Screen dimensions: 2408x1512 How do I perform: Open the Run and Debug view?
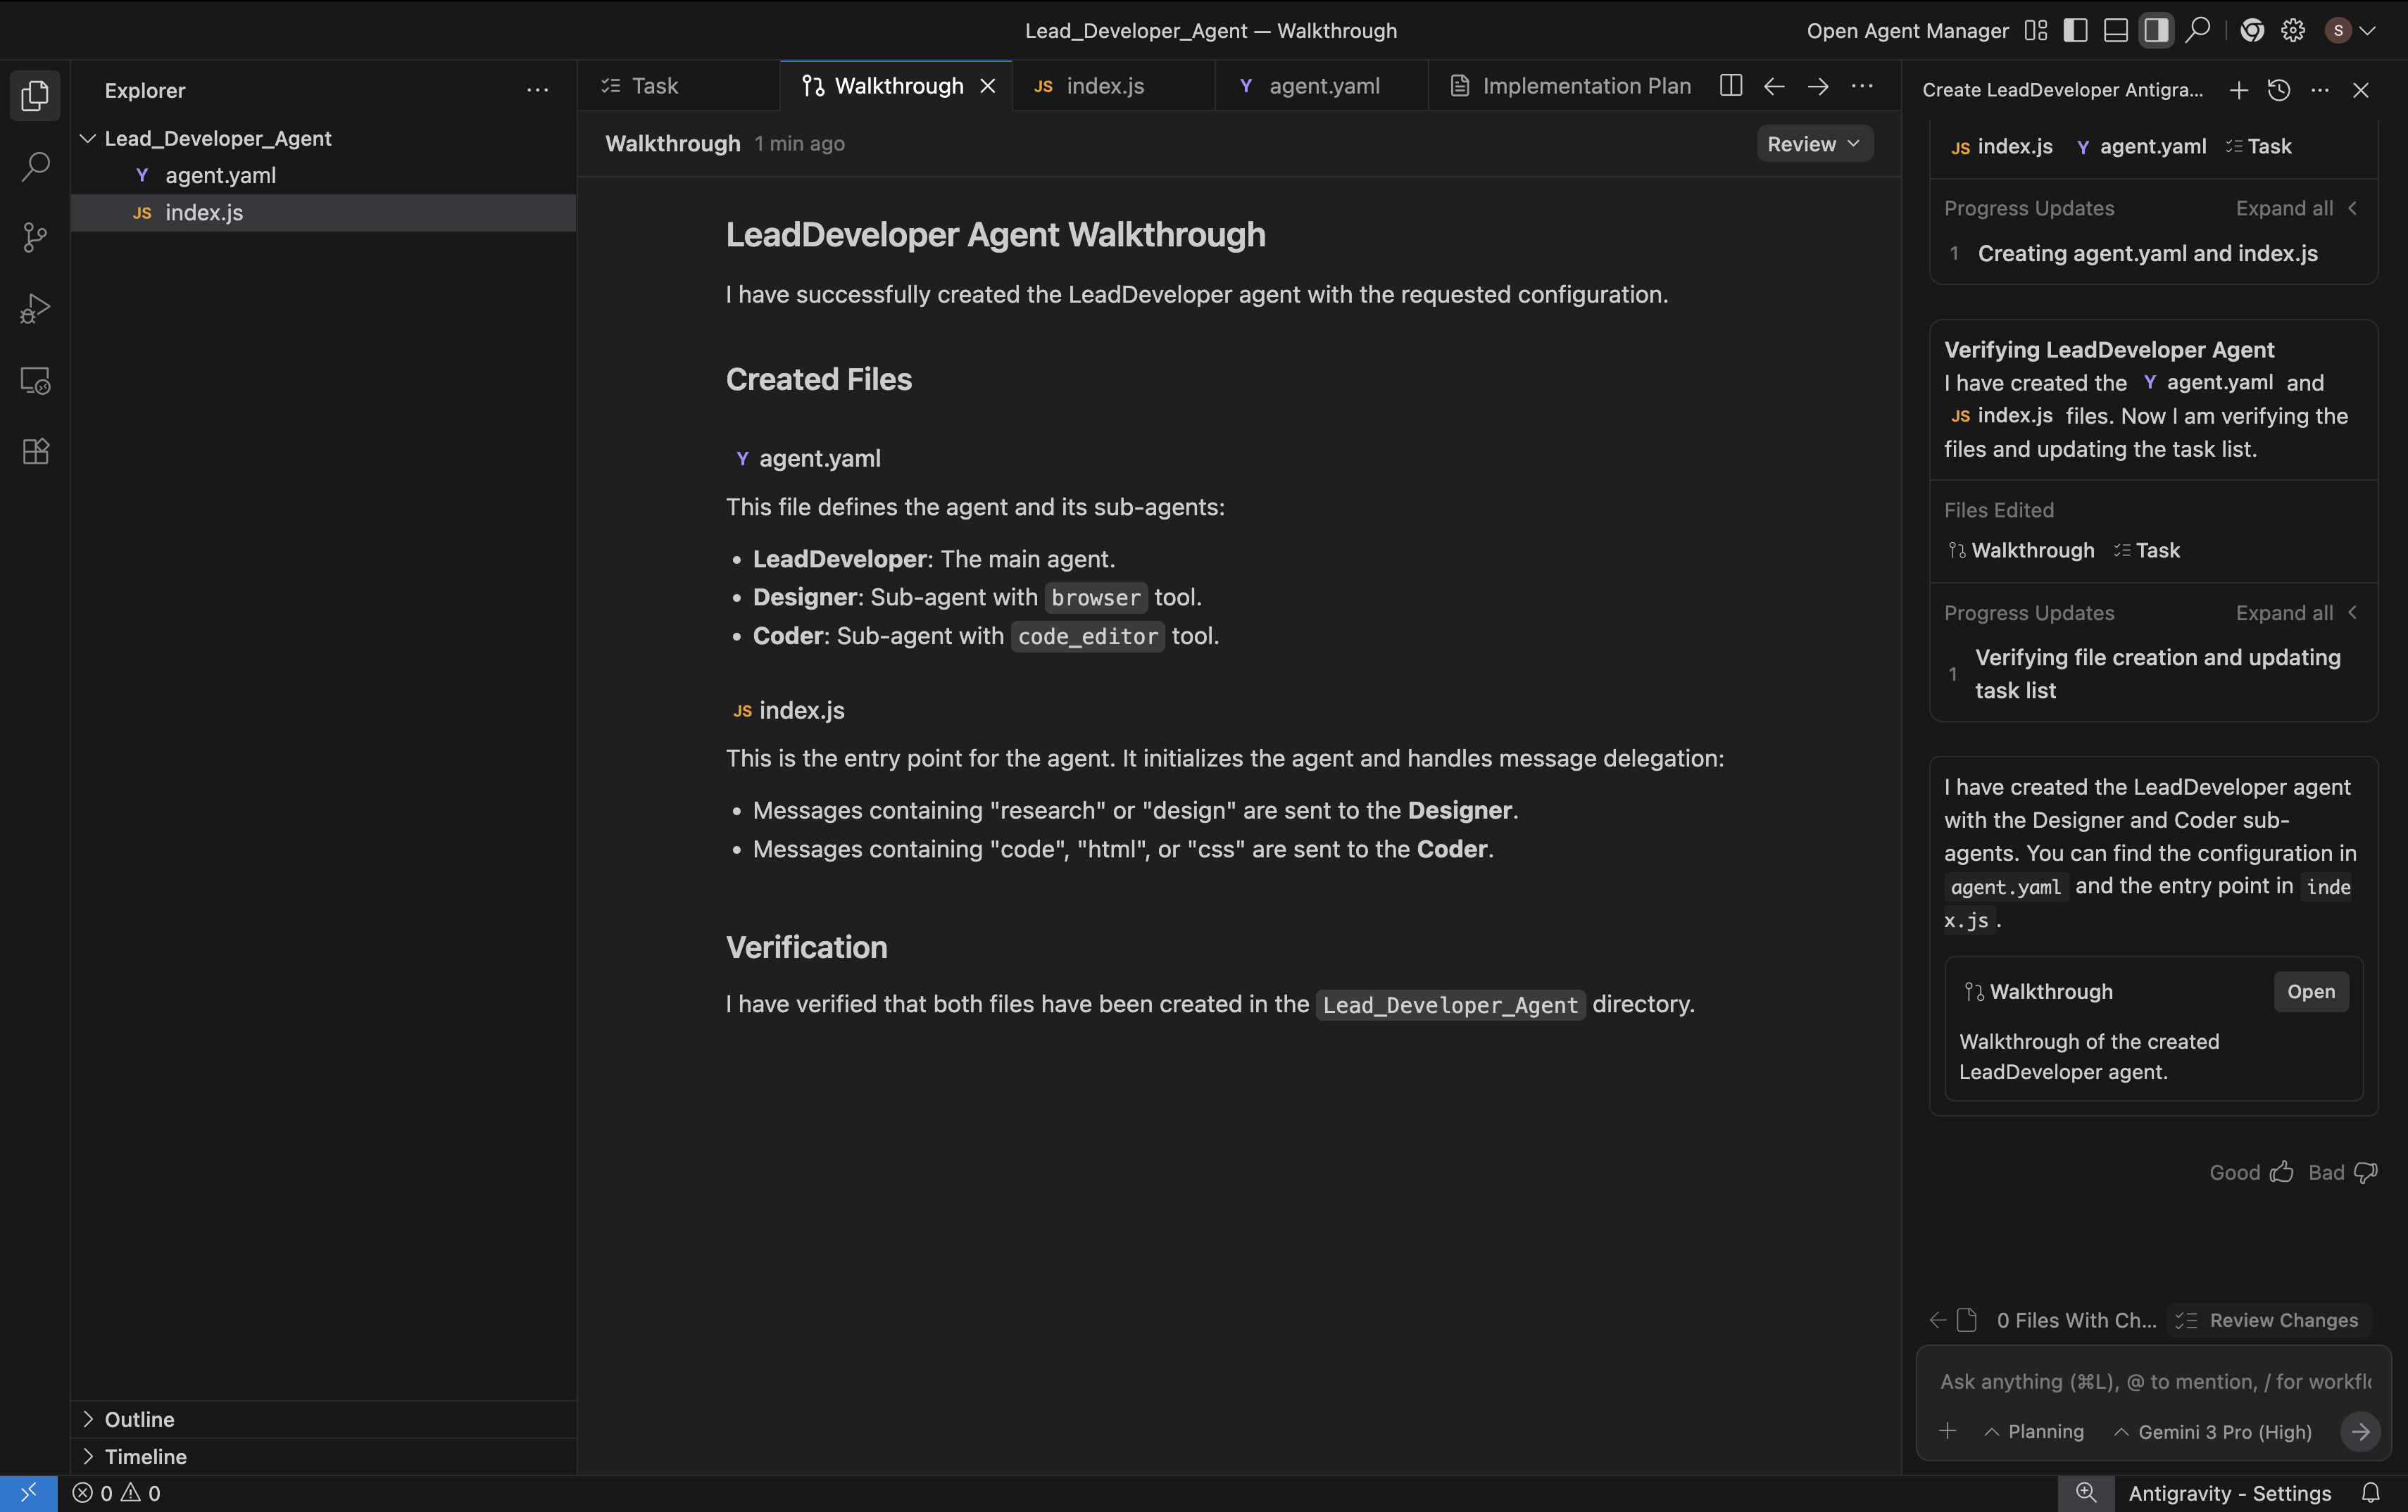35,308
